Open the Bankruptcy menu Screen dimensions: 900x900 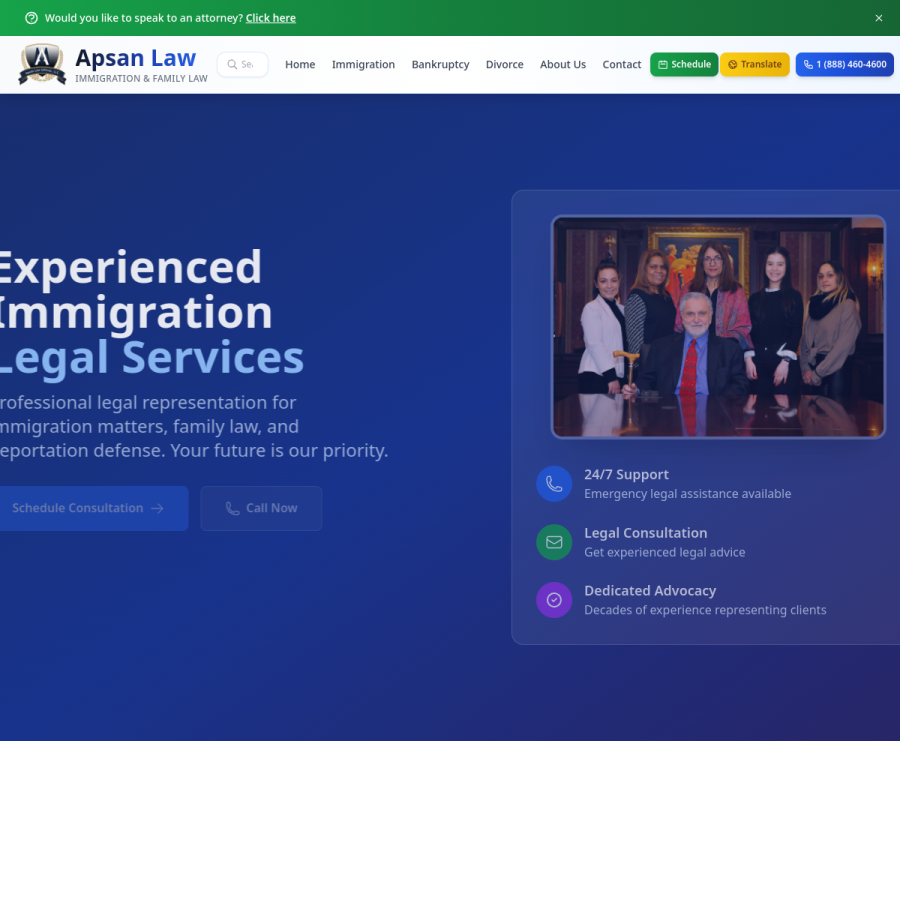[x=440, y=64]
